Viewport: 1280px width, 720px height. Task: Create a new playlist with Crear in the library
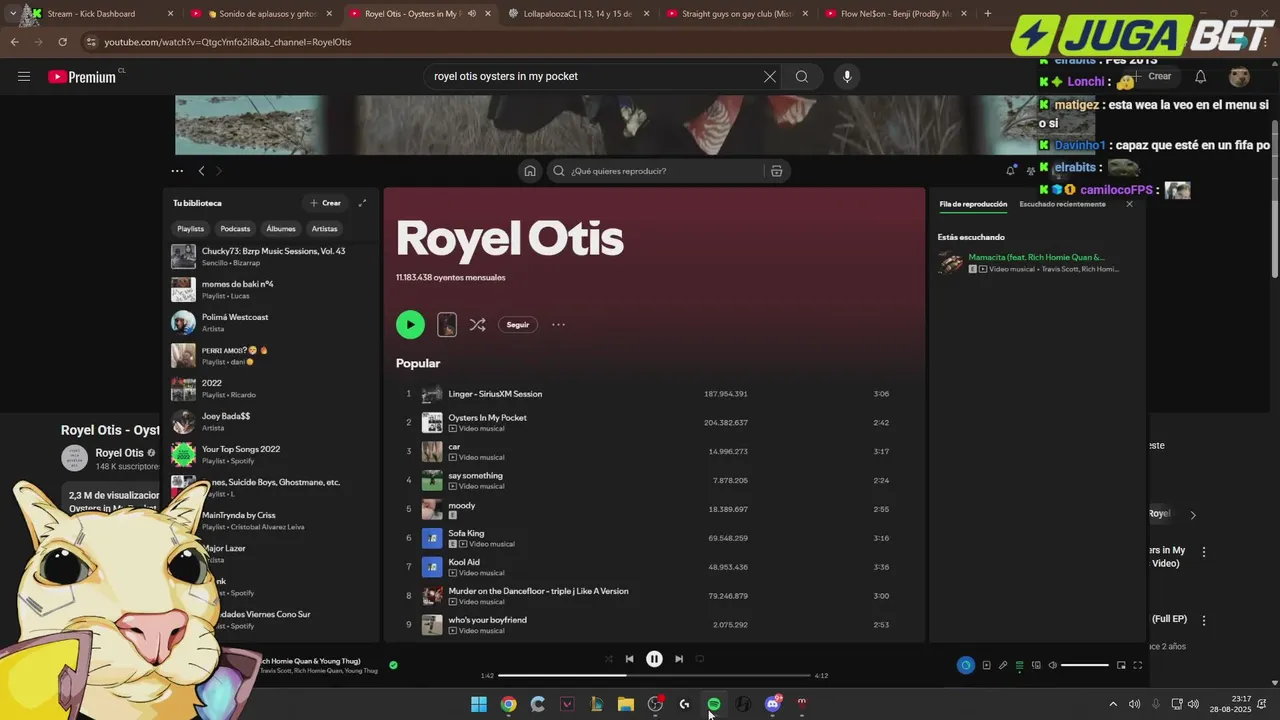326,203
